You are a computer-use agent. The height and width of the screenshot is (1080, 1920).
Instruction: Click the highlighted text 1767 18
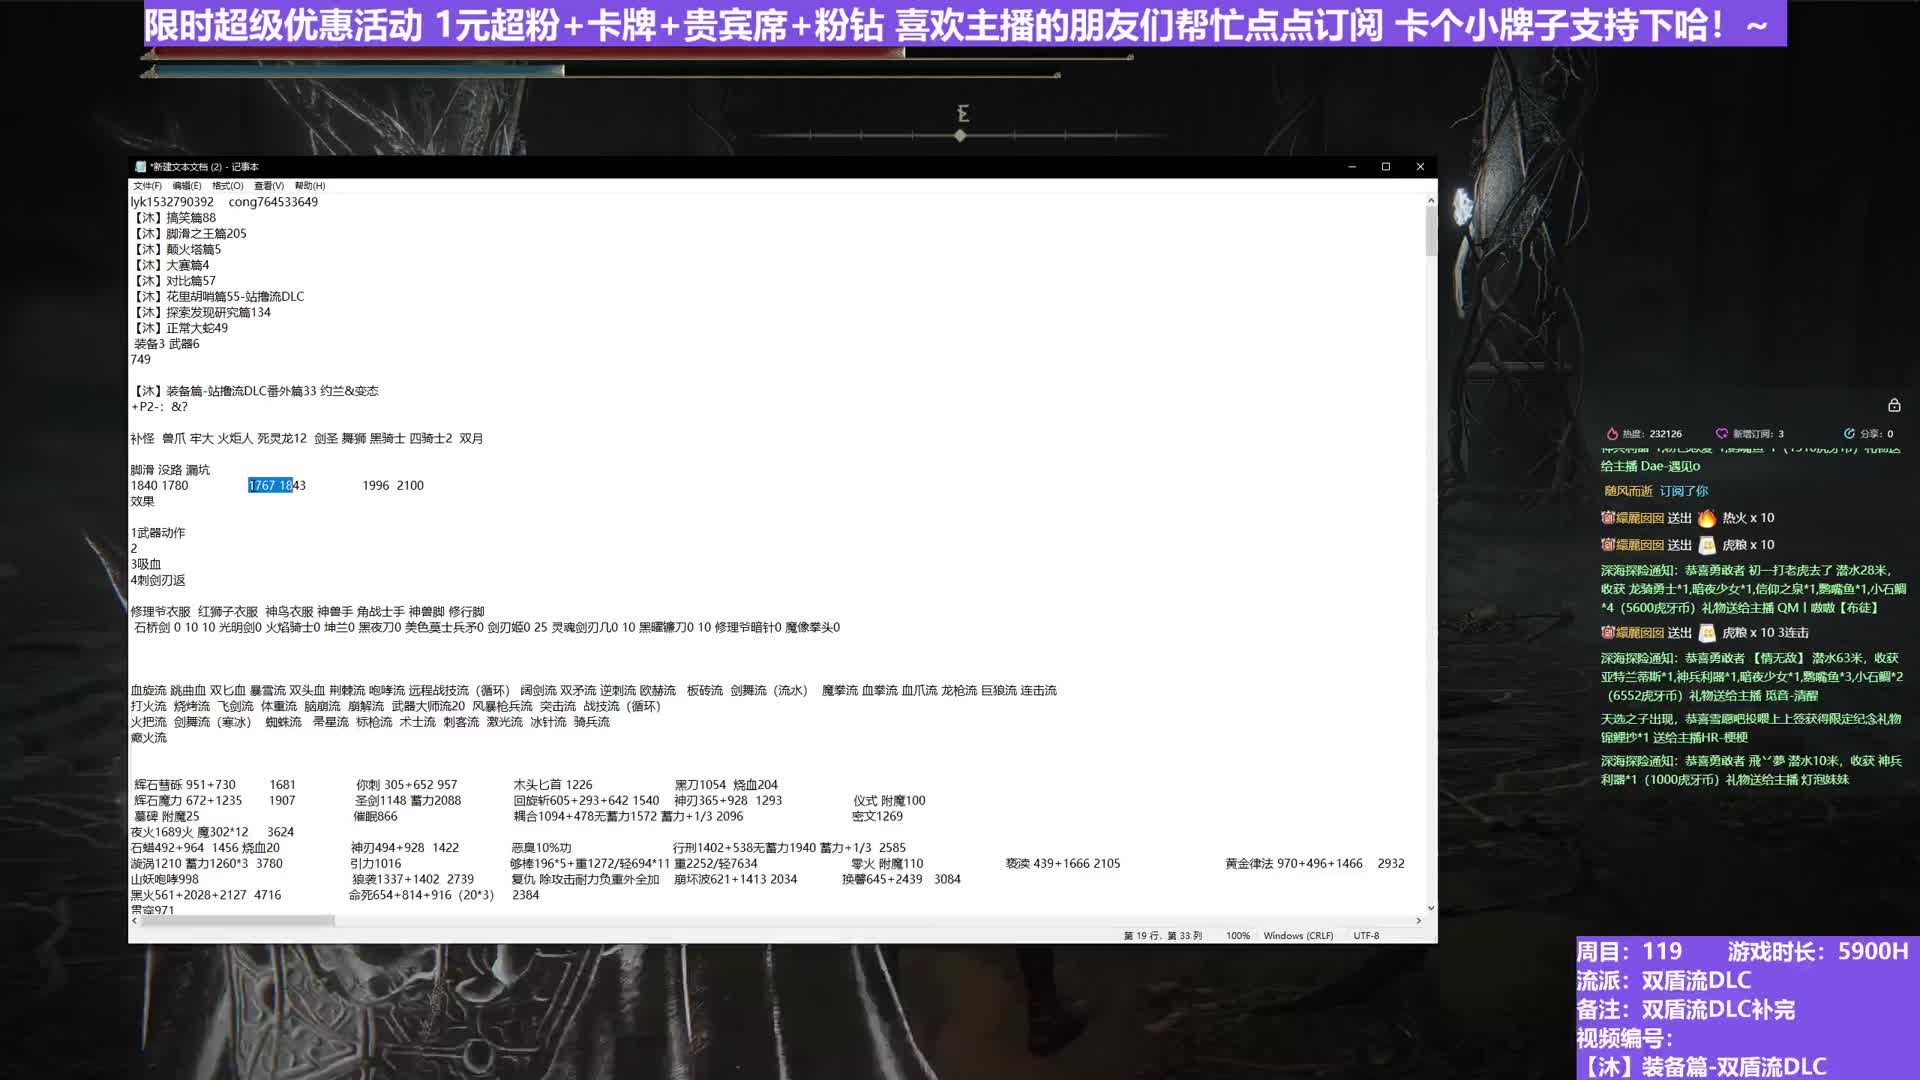(x=268, y=485)
